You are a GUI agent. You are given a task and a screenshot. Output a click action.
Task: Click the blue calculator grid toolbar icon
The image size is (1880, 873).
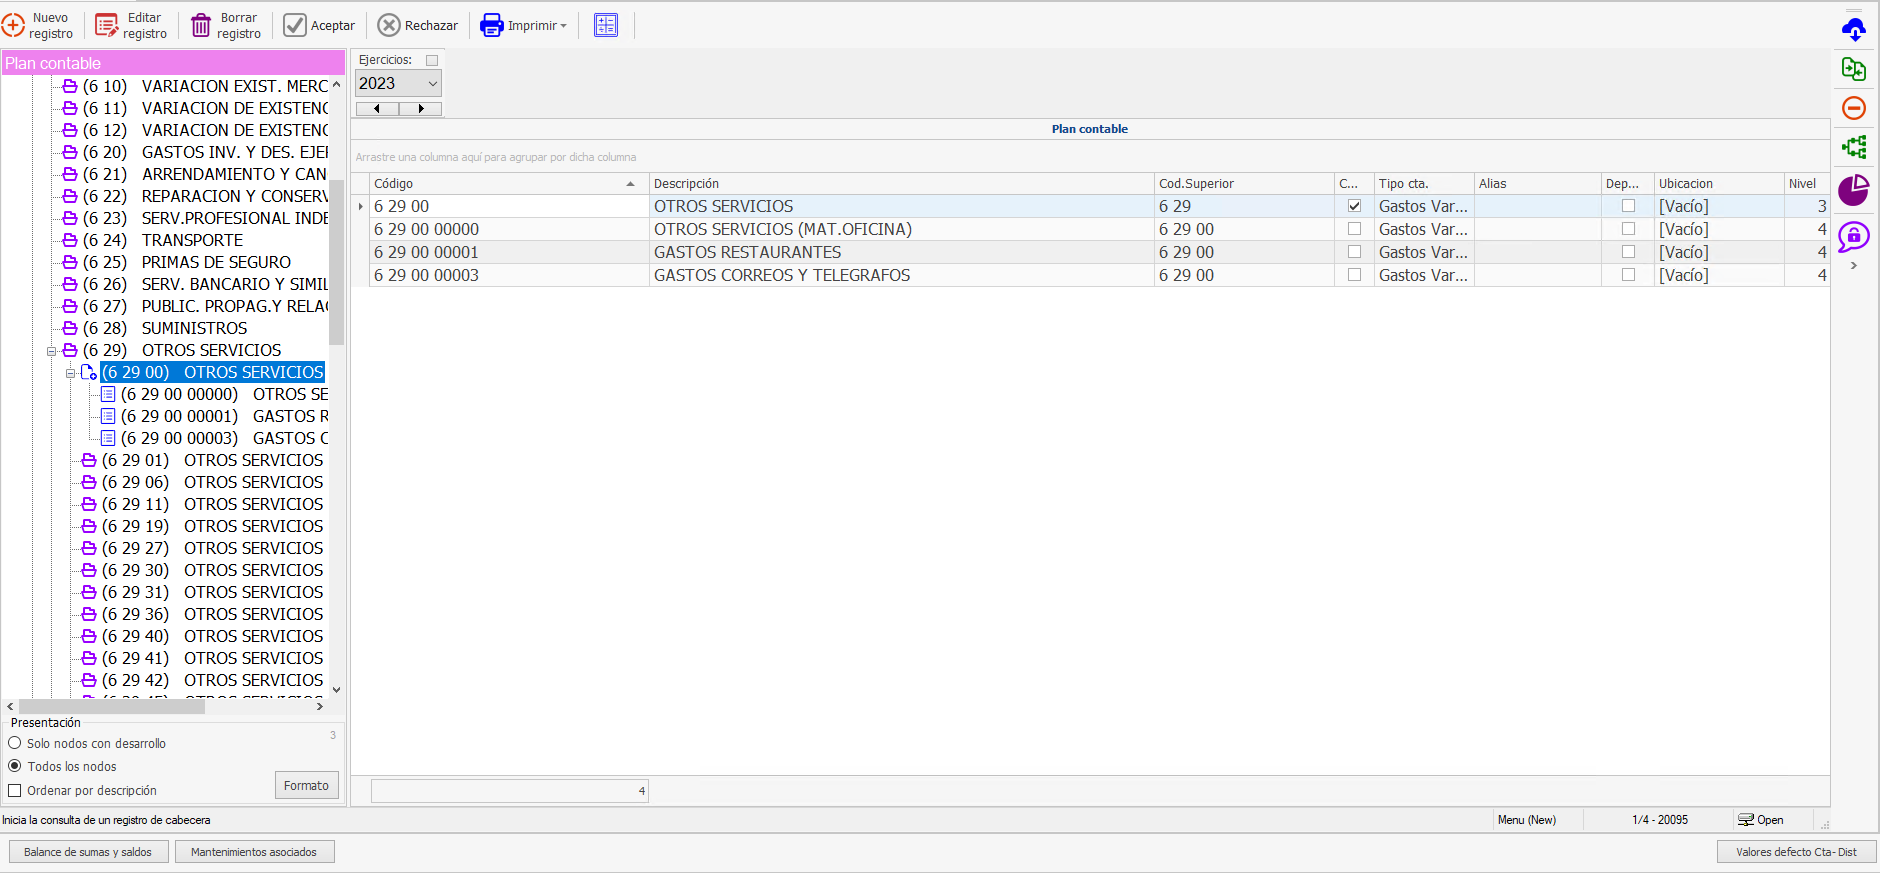click(606, 26)
